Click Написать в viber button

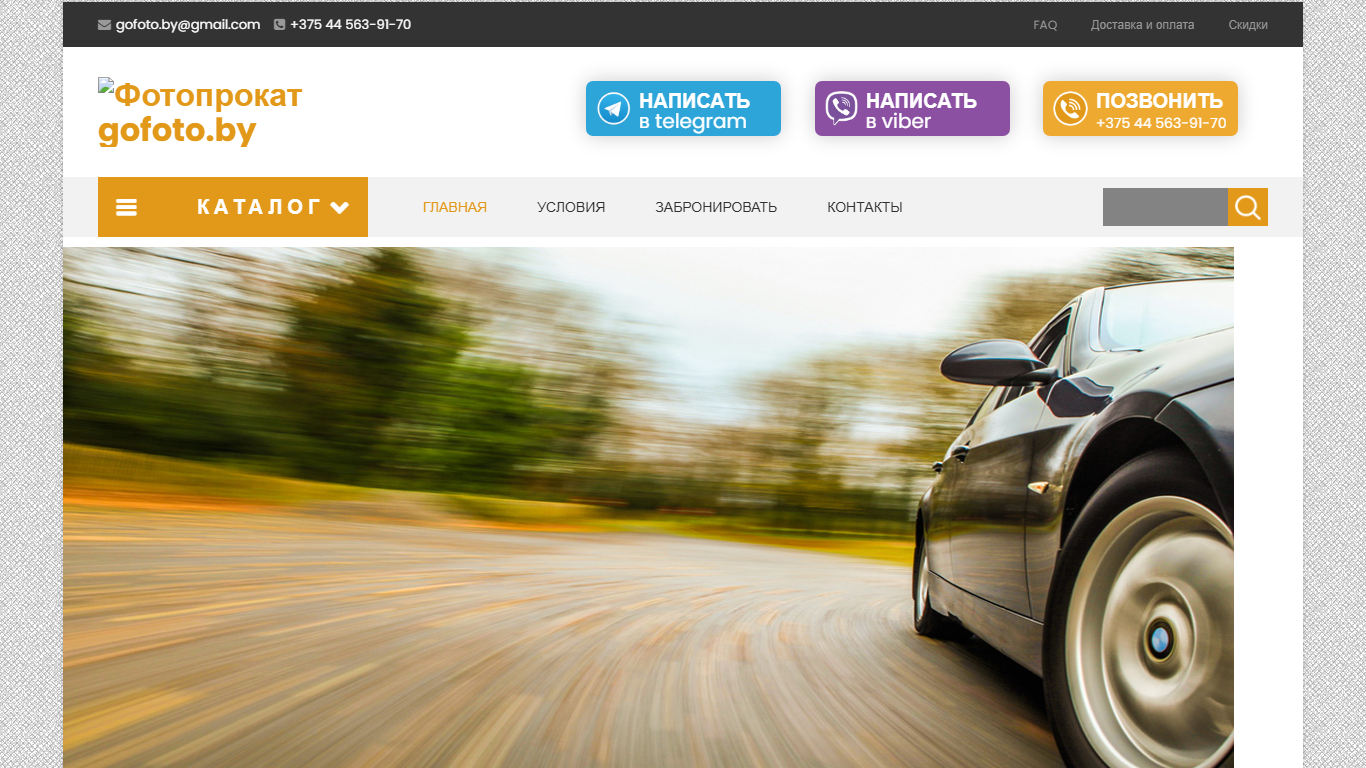912,108
